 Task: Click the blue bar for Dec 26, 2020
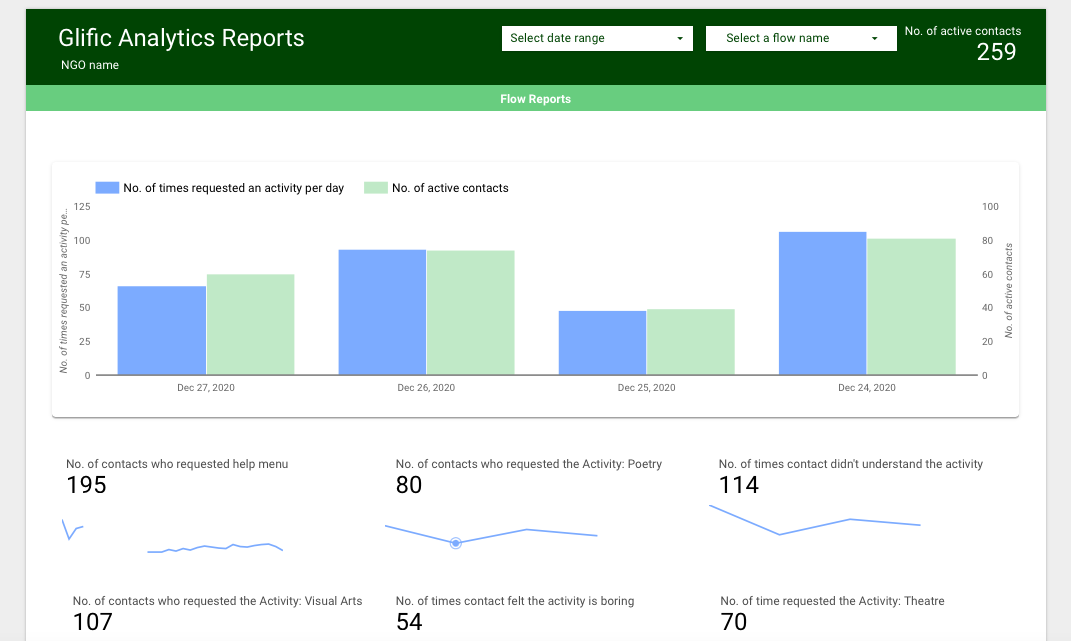(382, 312)
